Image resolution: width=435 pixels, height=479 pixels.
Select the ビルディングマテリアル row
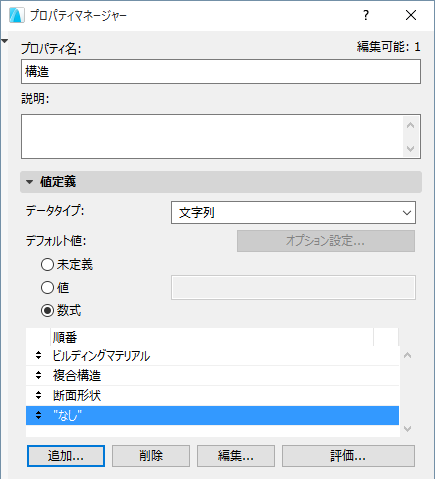pos(212,356)
